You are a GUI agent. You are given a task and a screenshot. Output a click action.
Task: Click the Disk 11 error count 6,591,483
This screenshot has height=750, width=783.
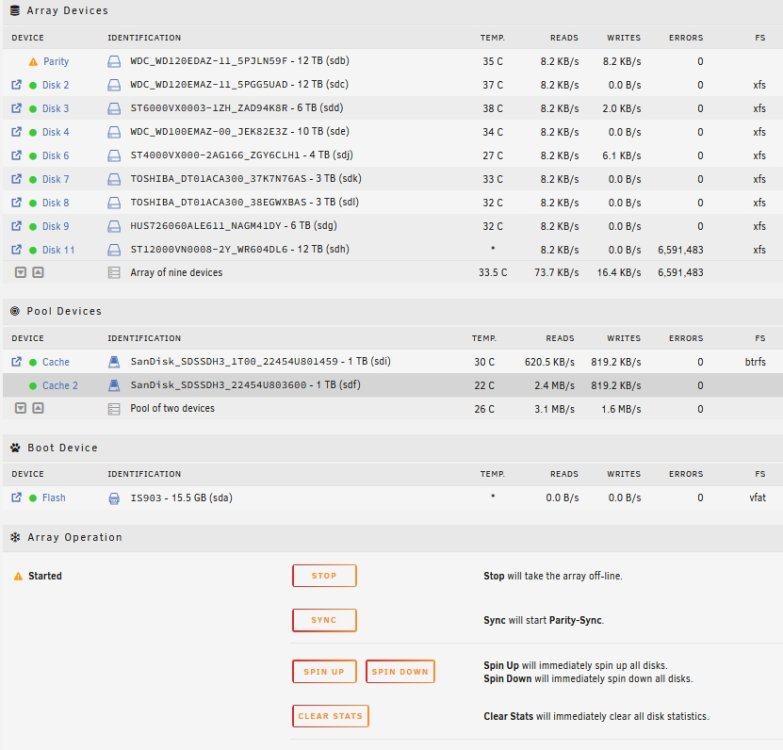[x=680, y=250]
